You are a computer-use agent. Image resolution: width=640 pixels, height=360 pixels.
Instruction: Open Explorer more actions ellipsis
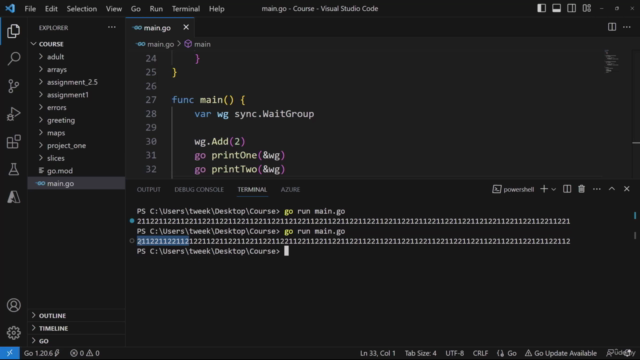111,27
